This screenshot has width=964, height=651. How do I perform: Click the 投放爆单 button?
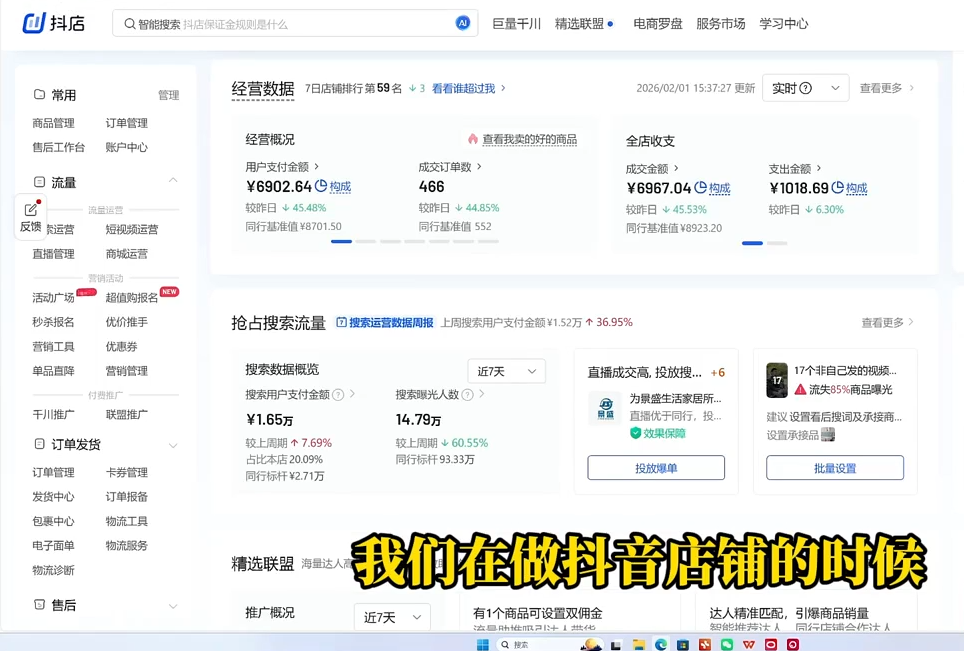tap(655, 467)
